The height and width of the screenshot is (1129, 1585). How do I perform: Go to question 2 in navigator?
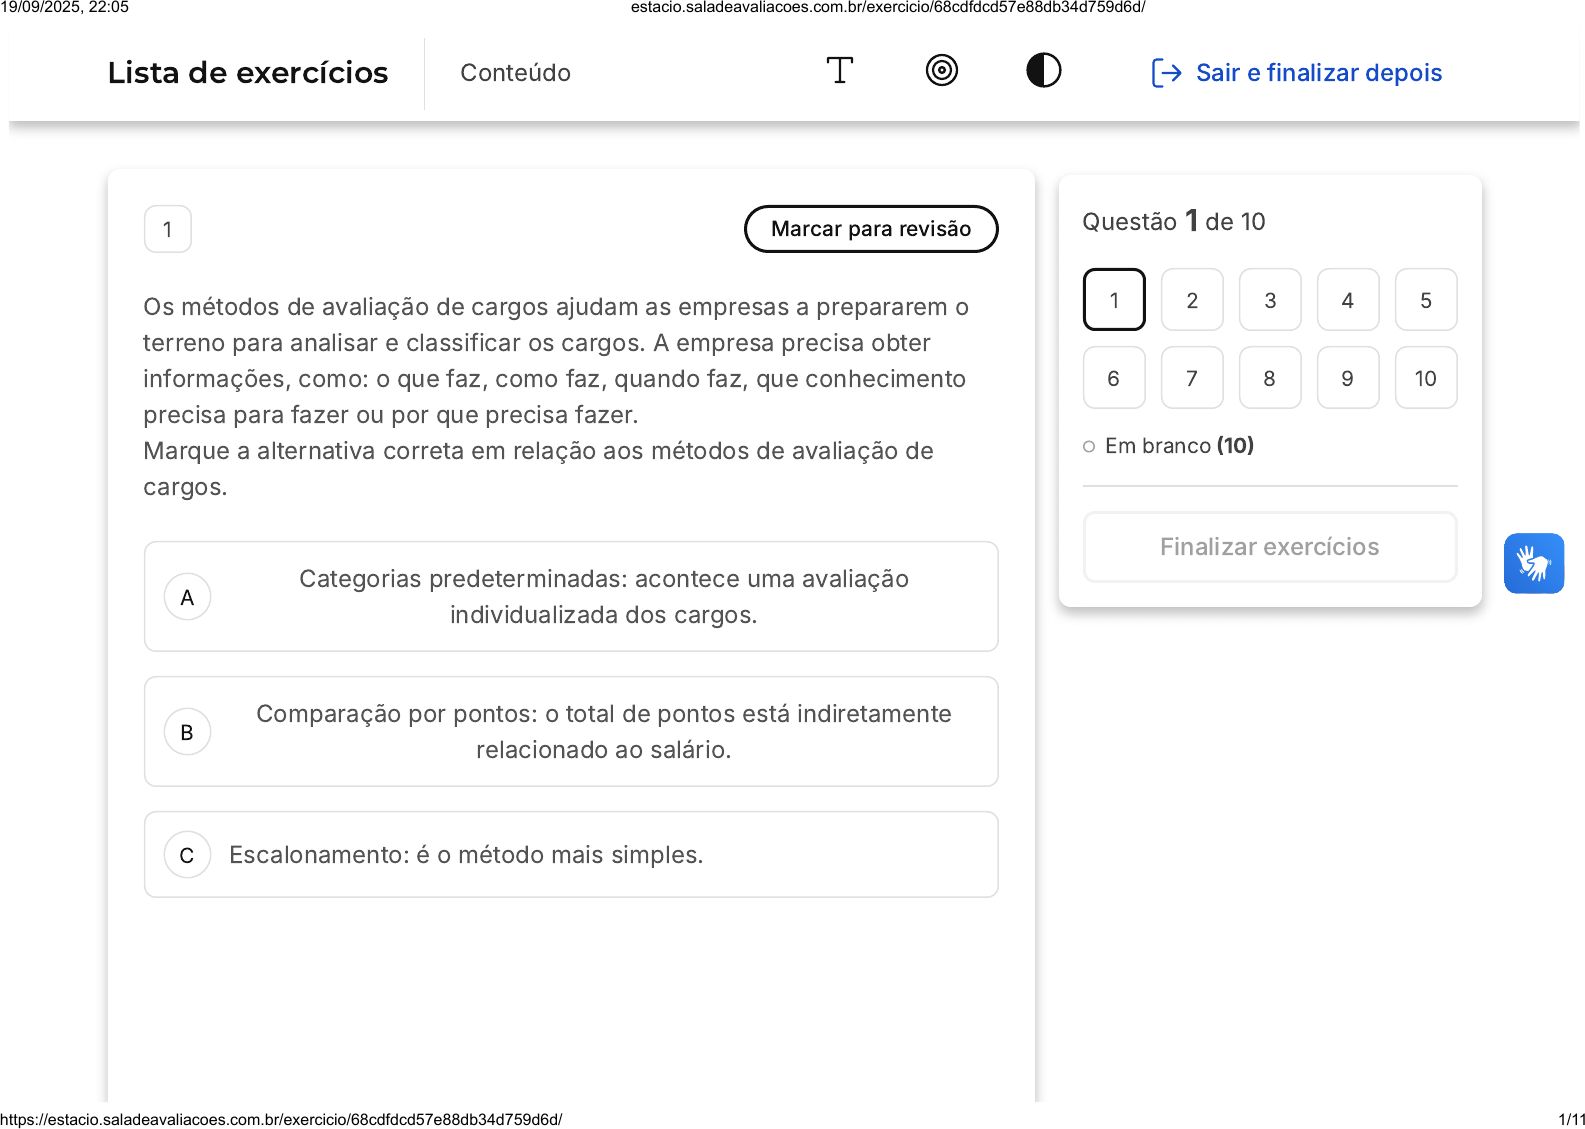pos(1192,300)
